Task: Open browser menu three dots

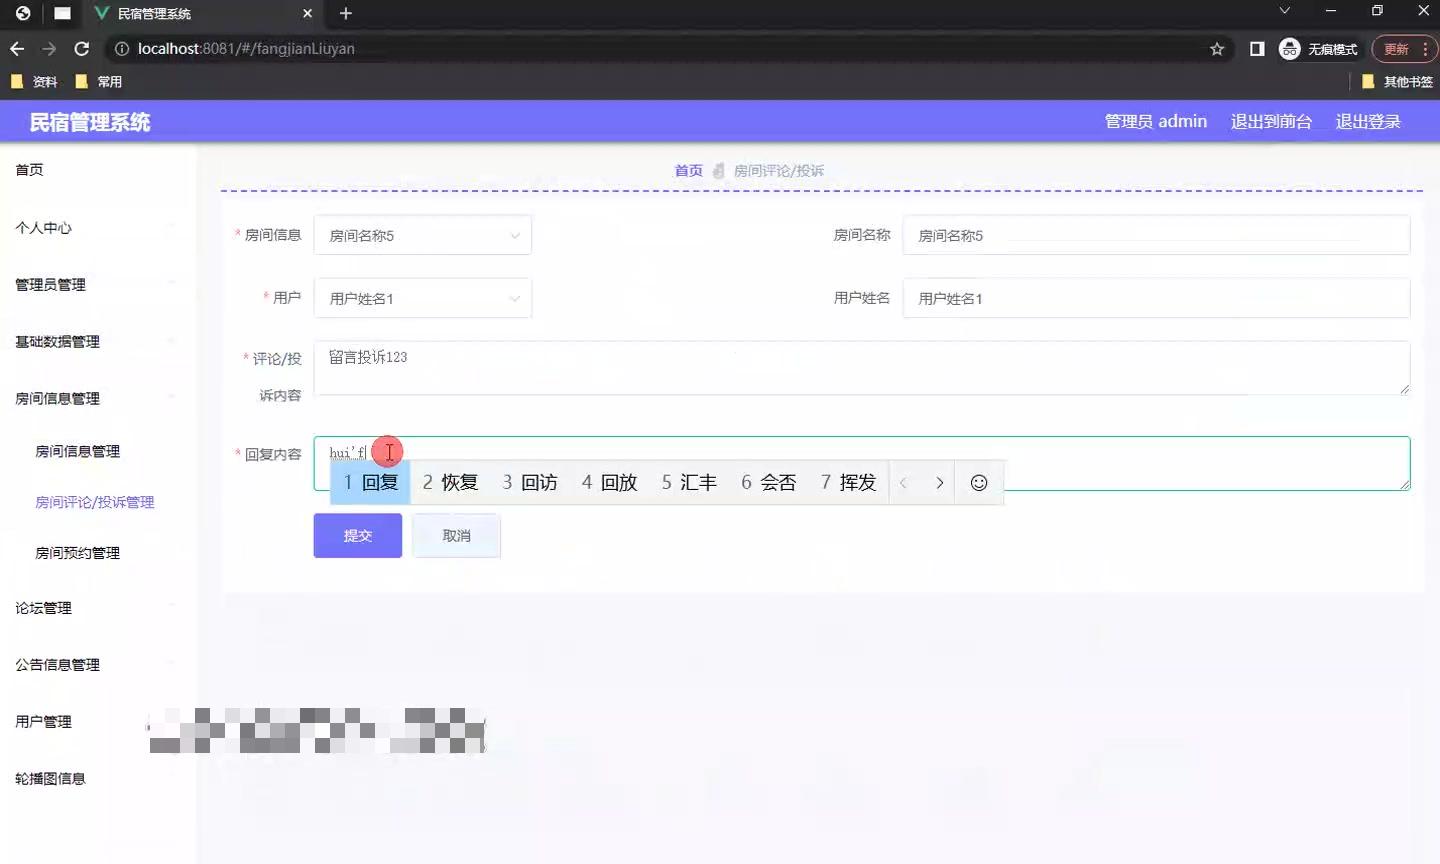Action: pos(1425,49)
